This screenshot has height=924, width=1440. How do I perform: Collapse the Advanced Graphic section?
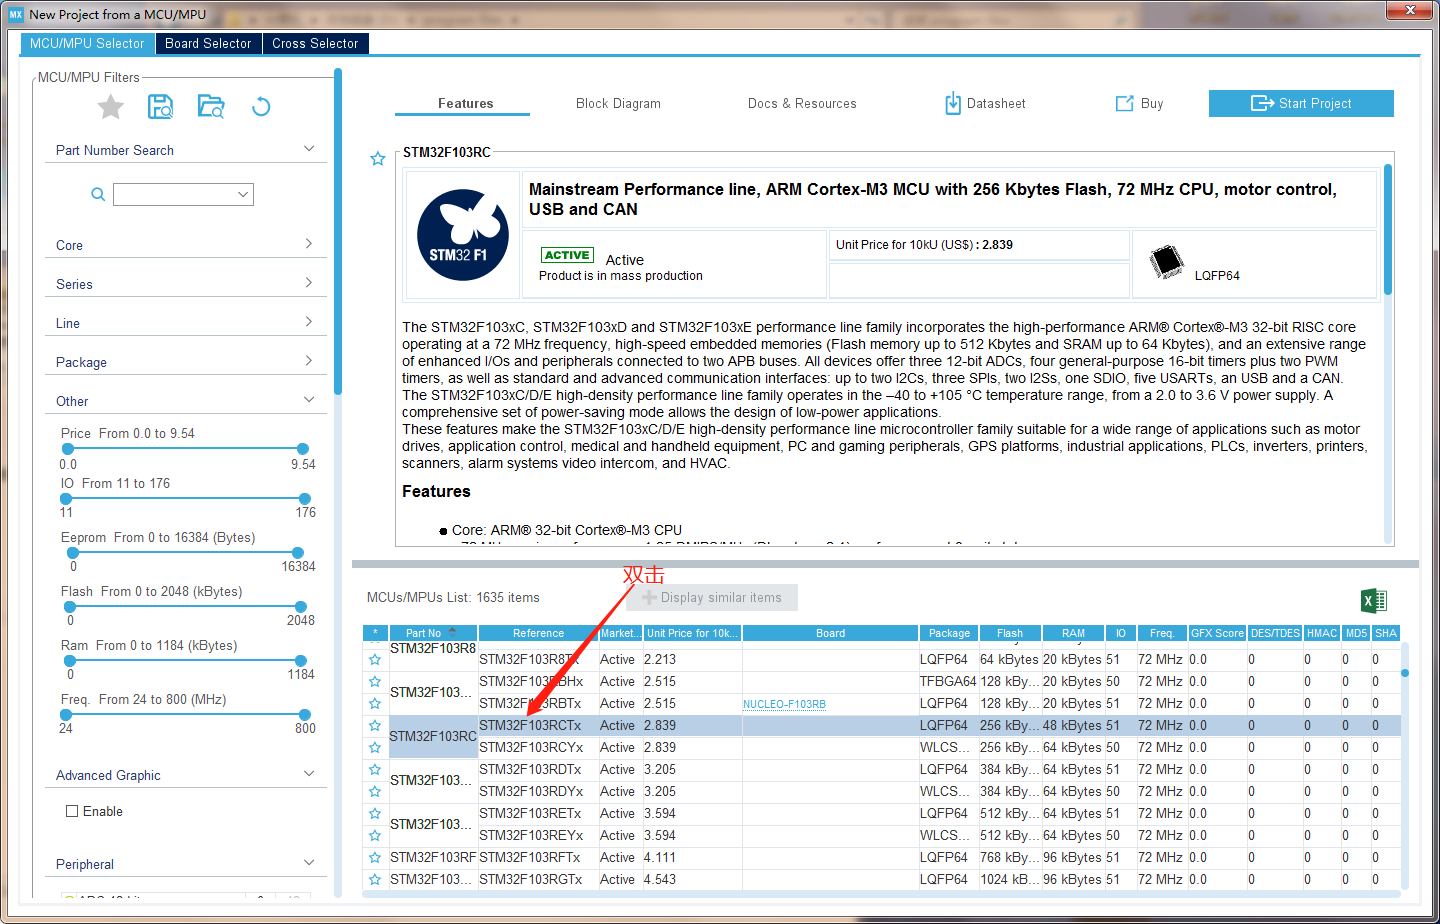[309, 774]
